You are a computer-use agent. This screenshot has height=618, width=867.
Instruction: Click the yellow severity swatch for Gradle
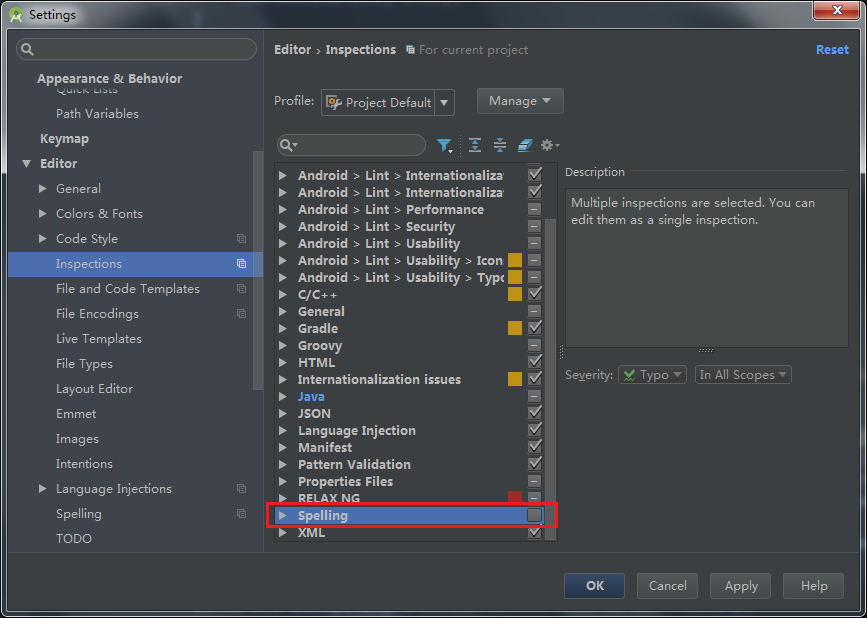[515, 328]
